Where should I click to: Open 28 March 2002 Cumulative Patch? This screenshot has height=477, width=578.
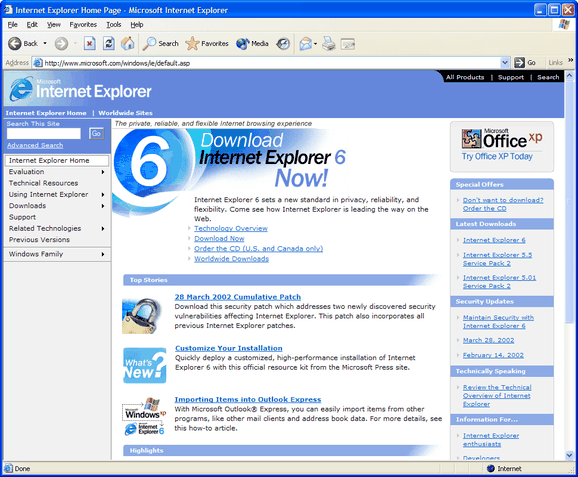(x=237, y=297)
